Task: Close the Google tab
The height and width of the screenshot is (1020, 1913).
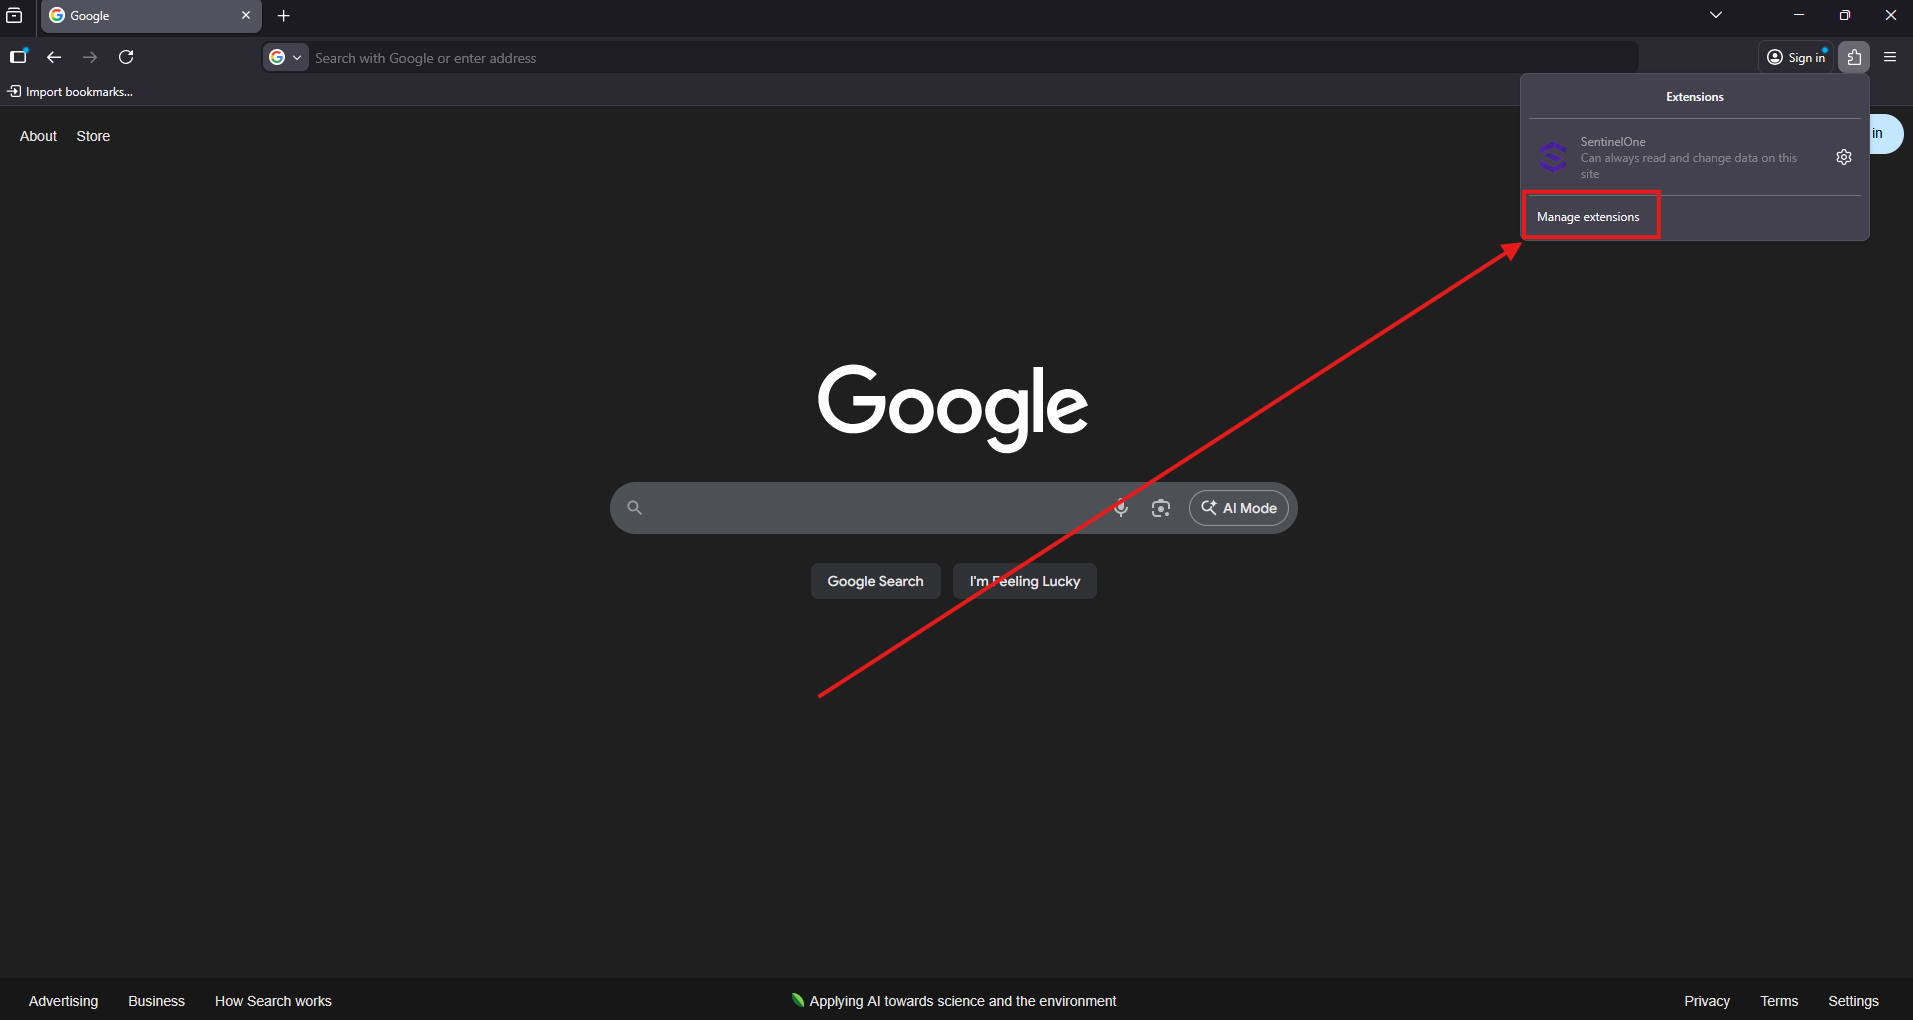Action: pyautogui.click(x=246, y=16)
